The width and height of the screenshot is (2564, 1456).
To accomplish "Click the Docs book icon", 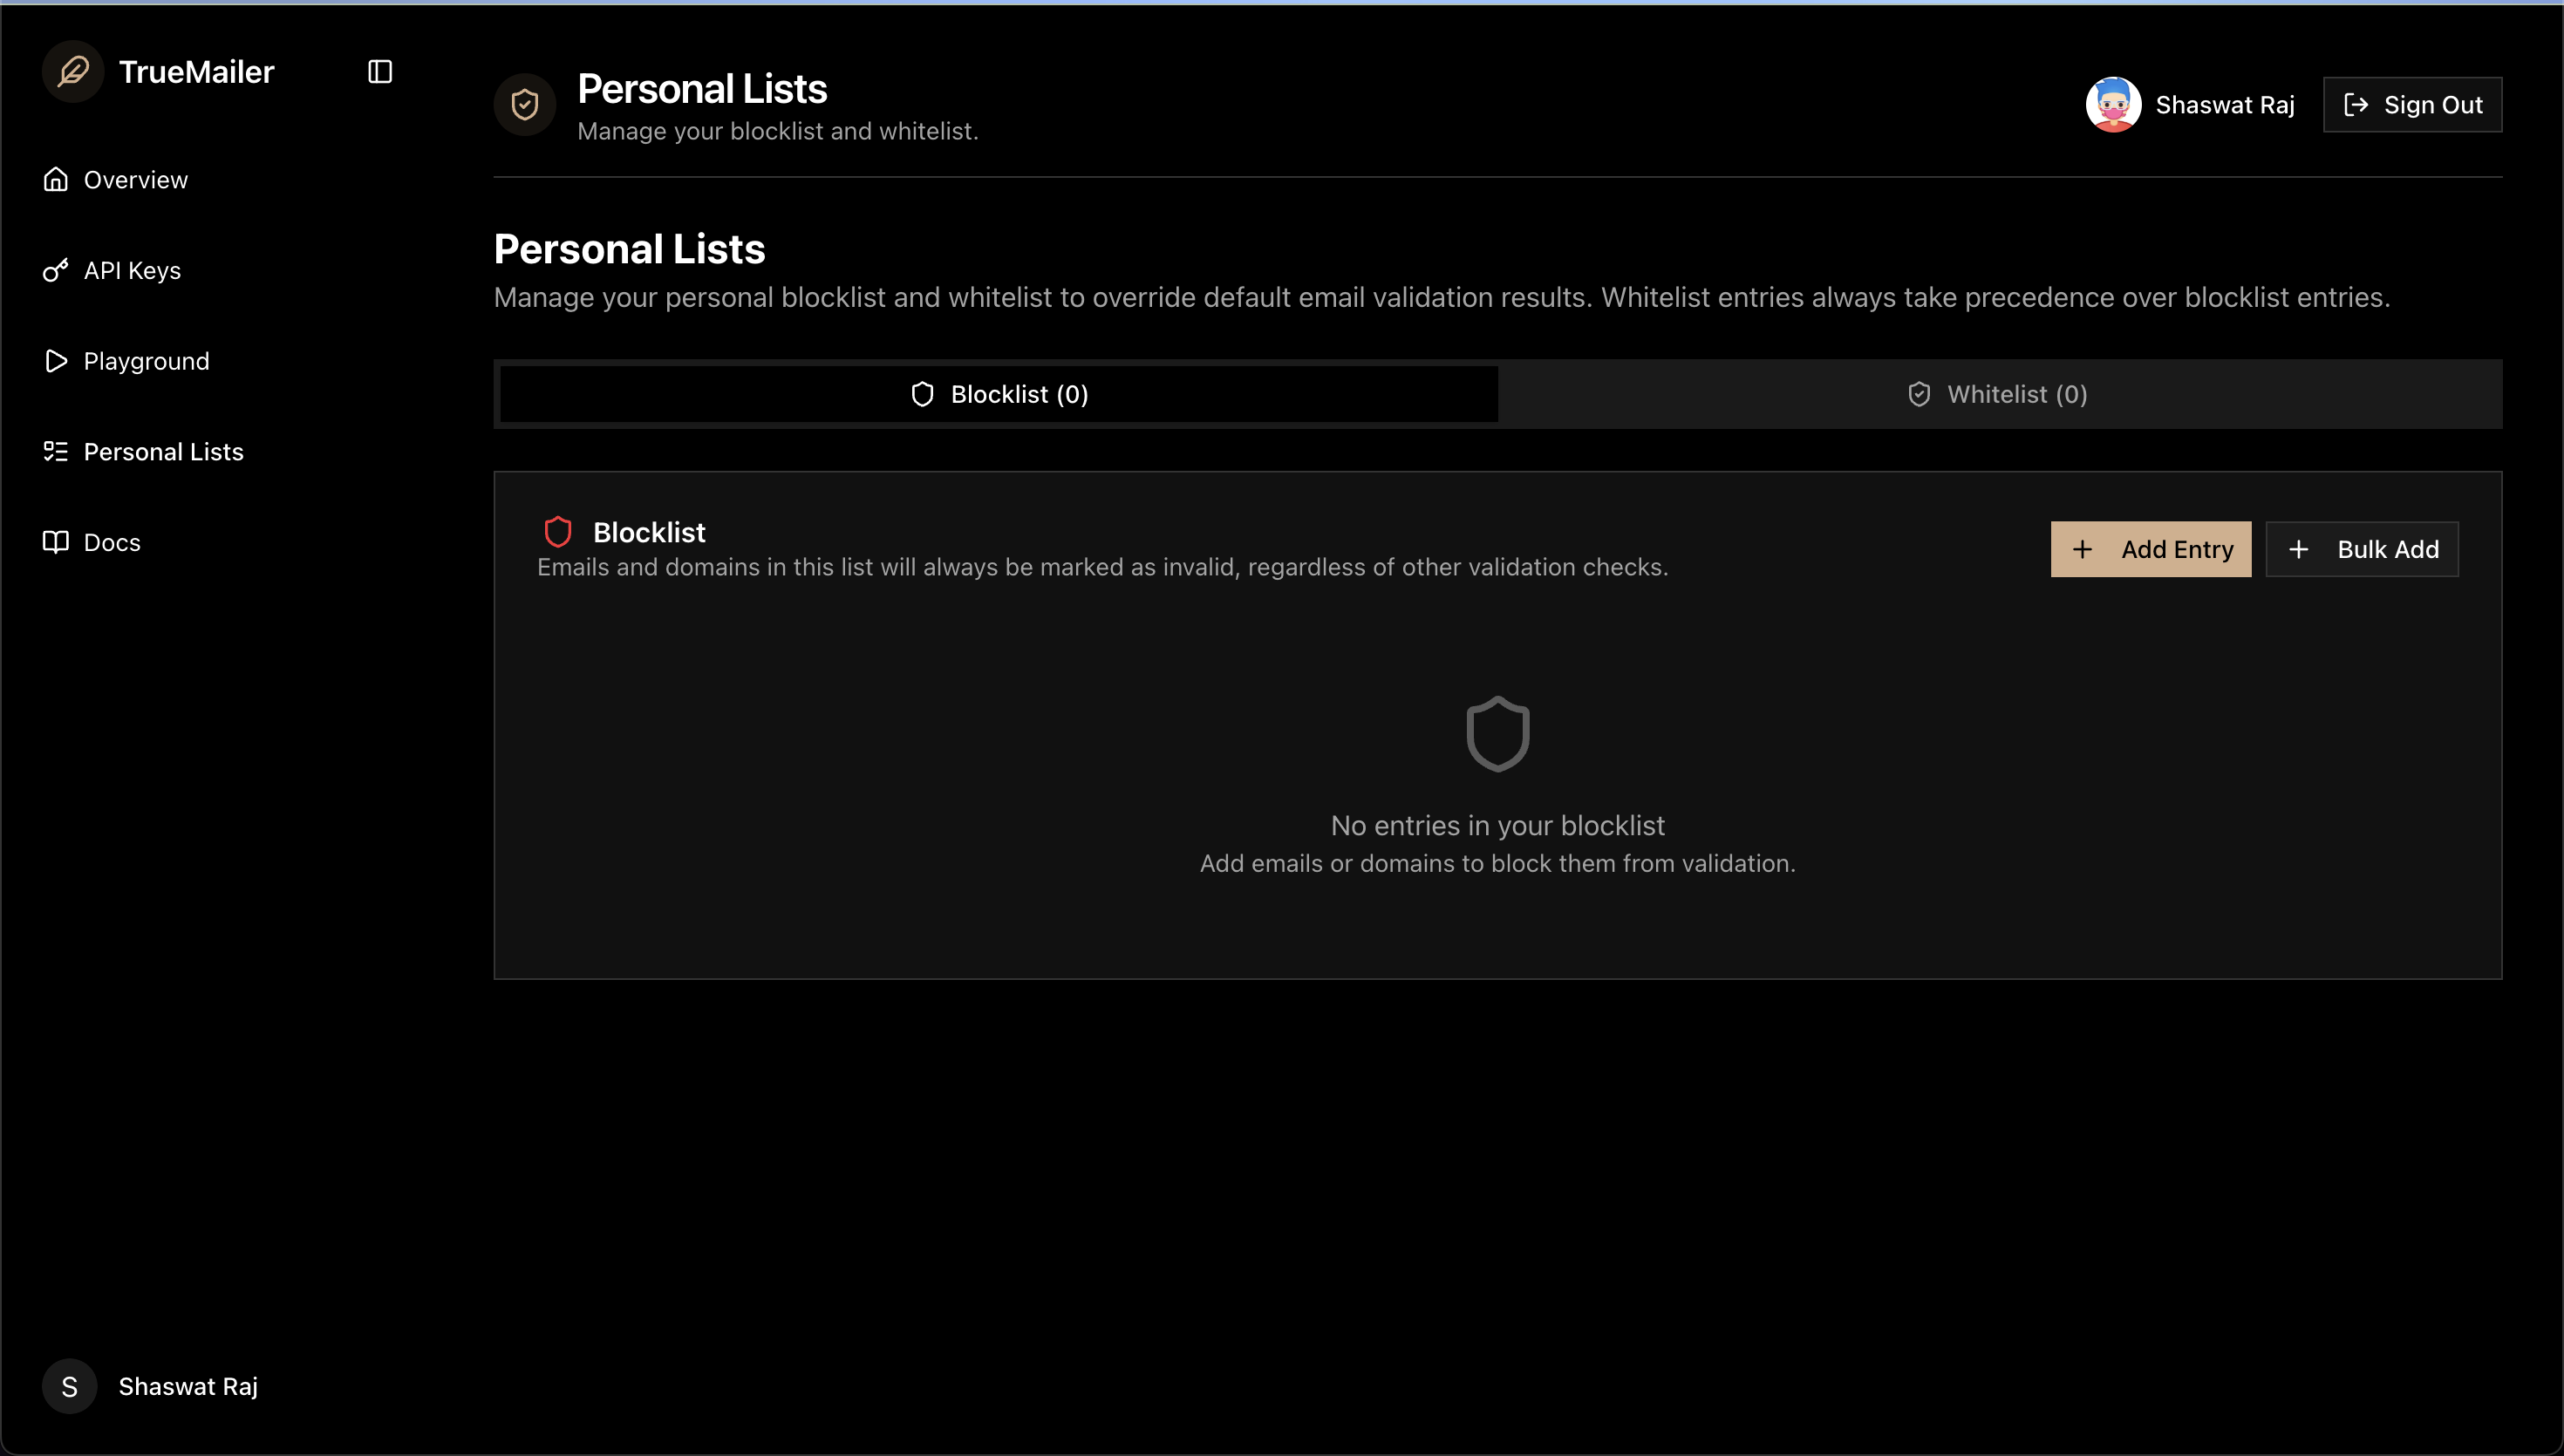I will 56,542.
